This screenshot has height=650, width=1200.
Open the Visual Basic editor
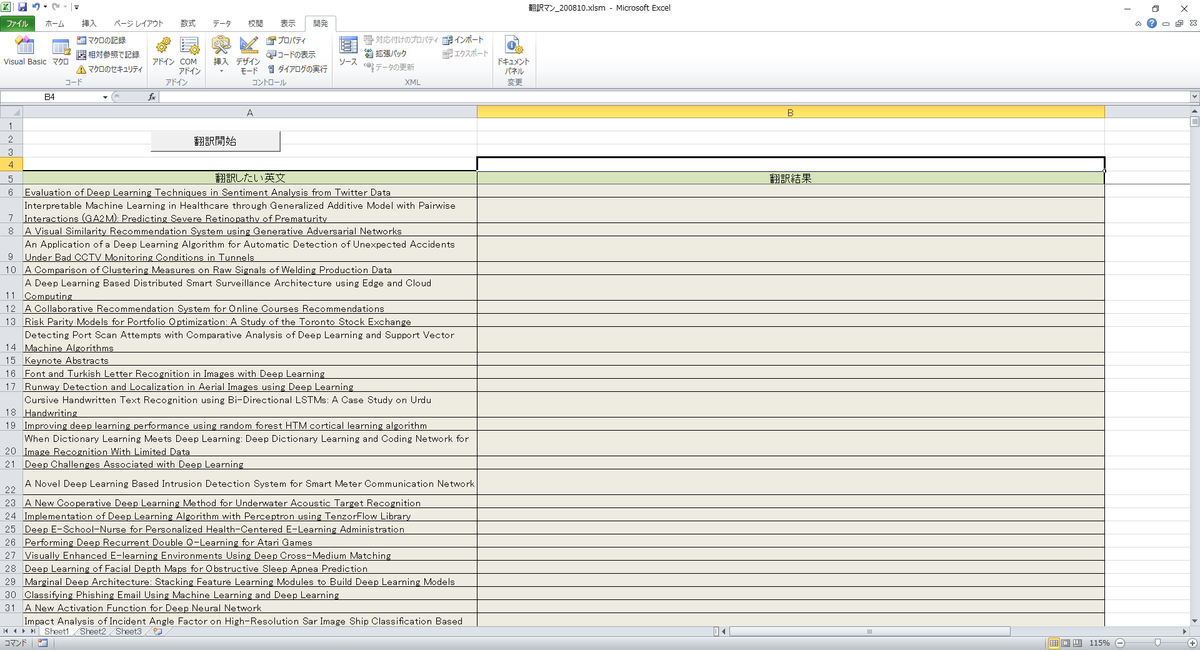click(x=24, y=52)
